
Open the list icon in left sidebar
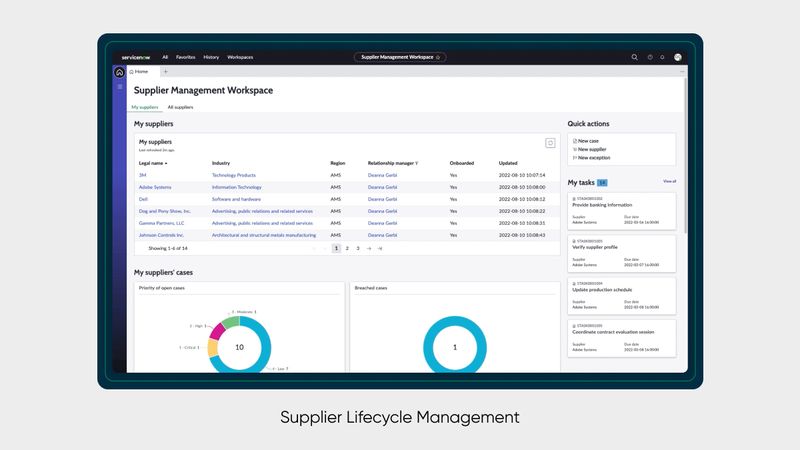(x=119, y=87)
